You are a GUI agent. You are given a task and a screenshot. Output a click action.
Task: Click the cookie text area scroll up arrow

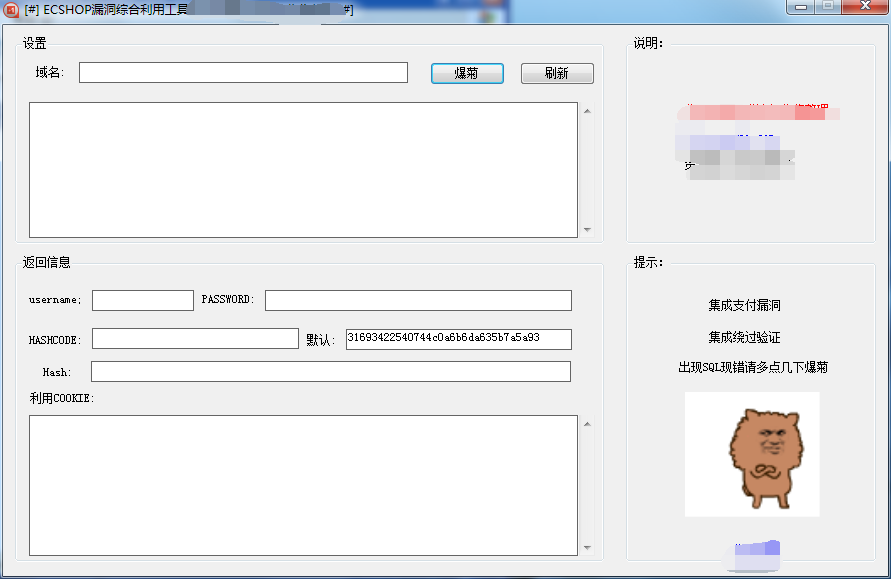point(587,424)
